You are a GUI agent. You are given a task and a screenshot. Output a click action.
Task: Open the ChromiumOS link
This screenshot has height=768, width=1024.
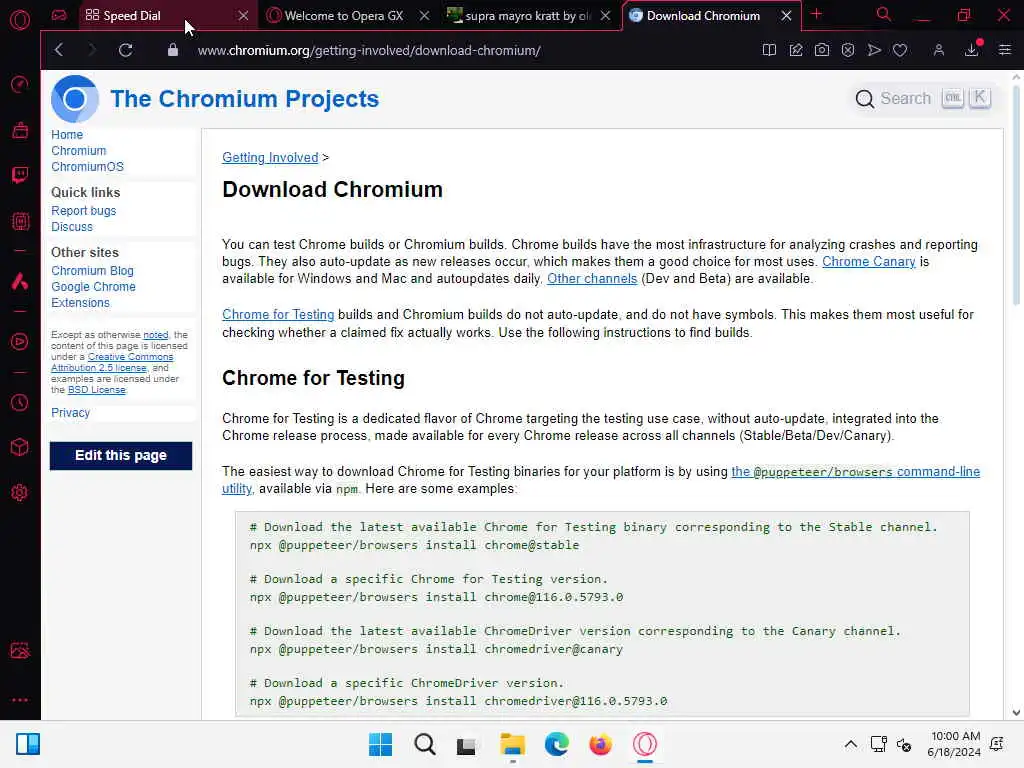pyautogui.click(x=88, y=167)
